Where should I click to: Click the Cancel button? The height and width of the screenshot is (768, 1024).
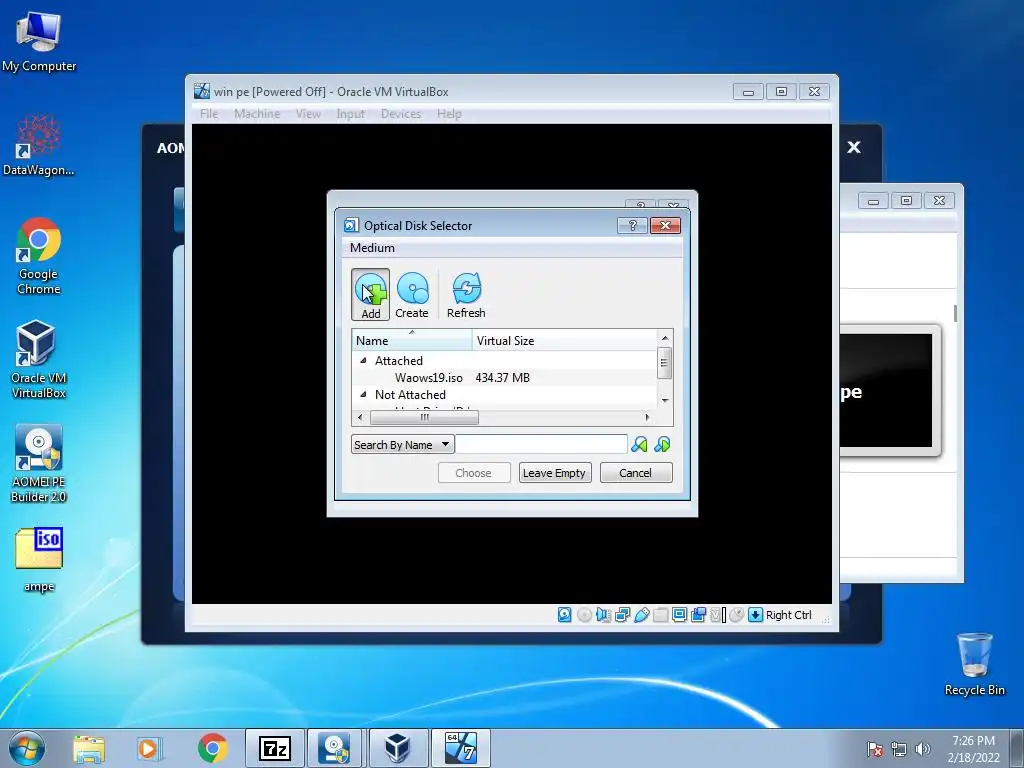point(635,473)
